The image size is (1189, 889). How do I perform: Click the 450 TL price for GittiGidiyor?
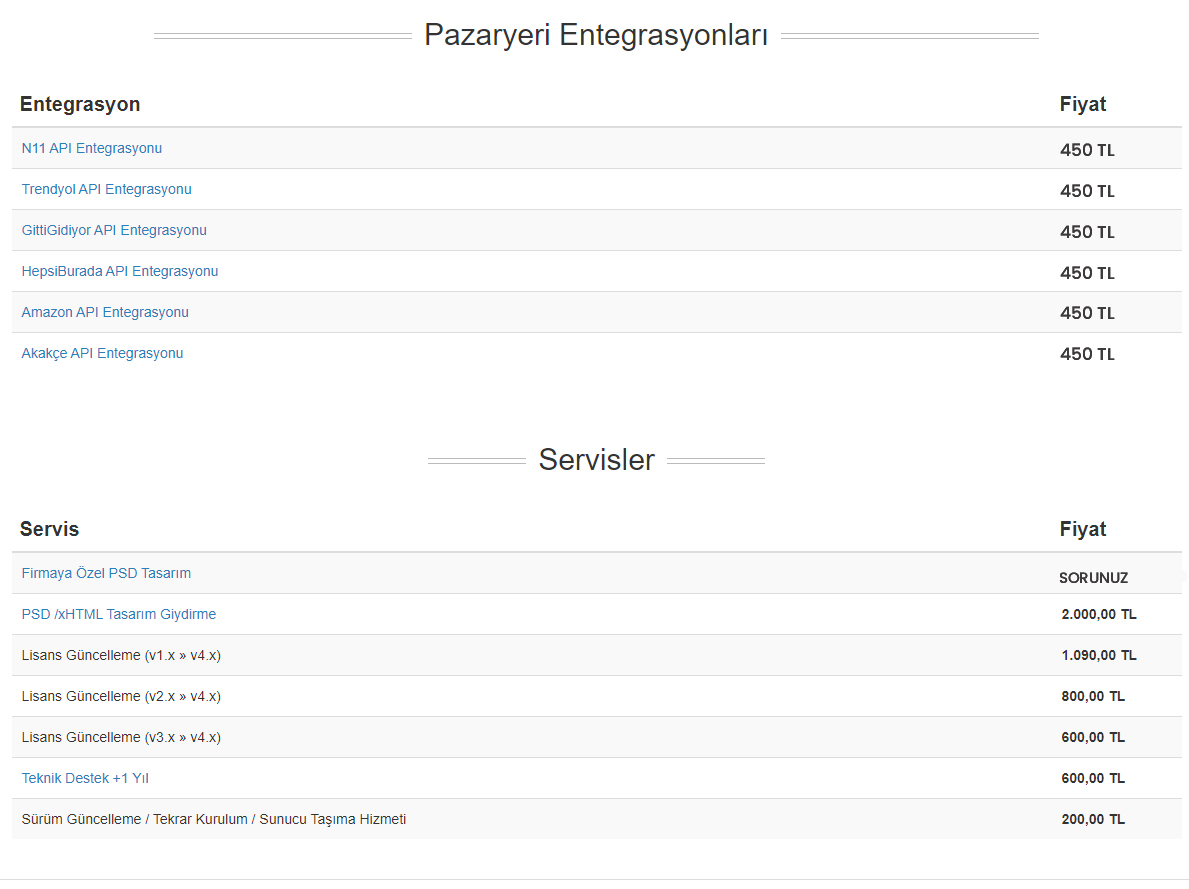pyautogui.click(x=1087, y=232)
